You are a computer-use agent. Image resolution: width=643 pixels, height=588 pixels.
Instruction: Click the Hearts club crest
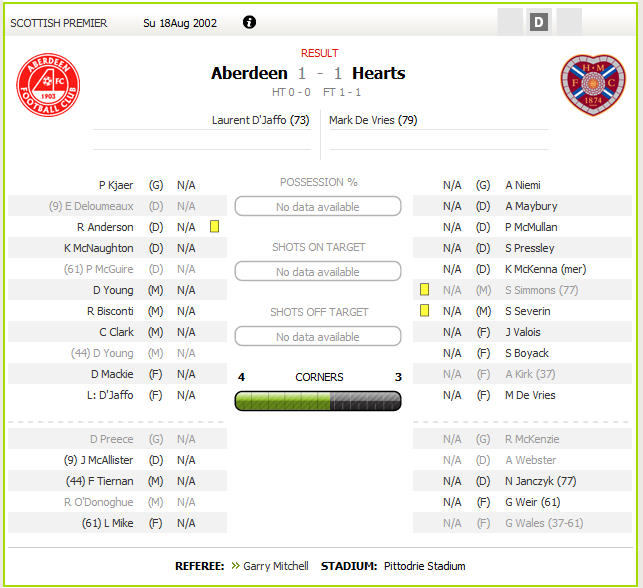click(593, 85)
